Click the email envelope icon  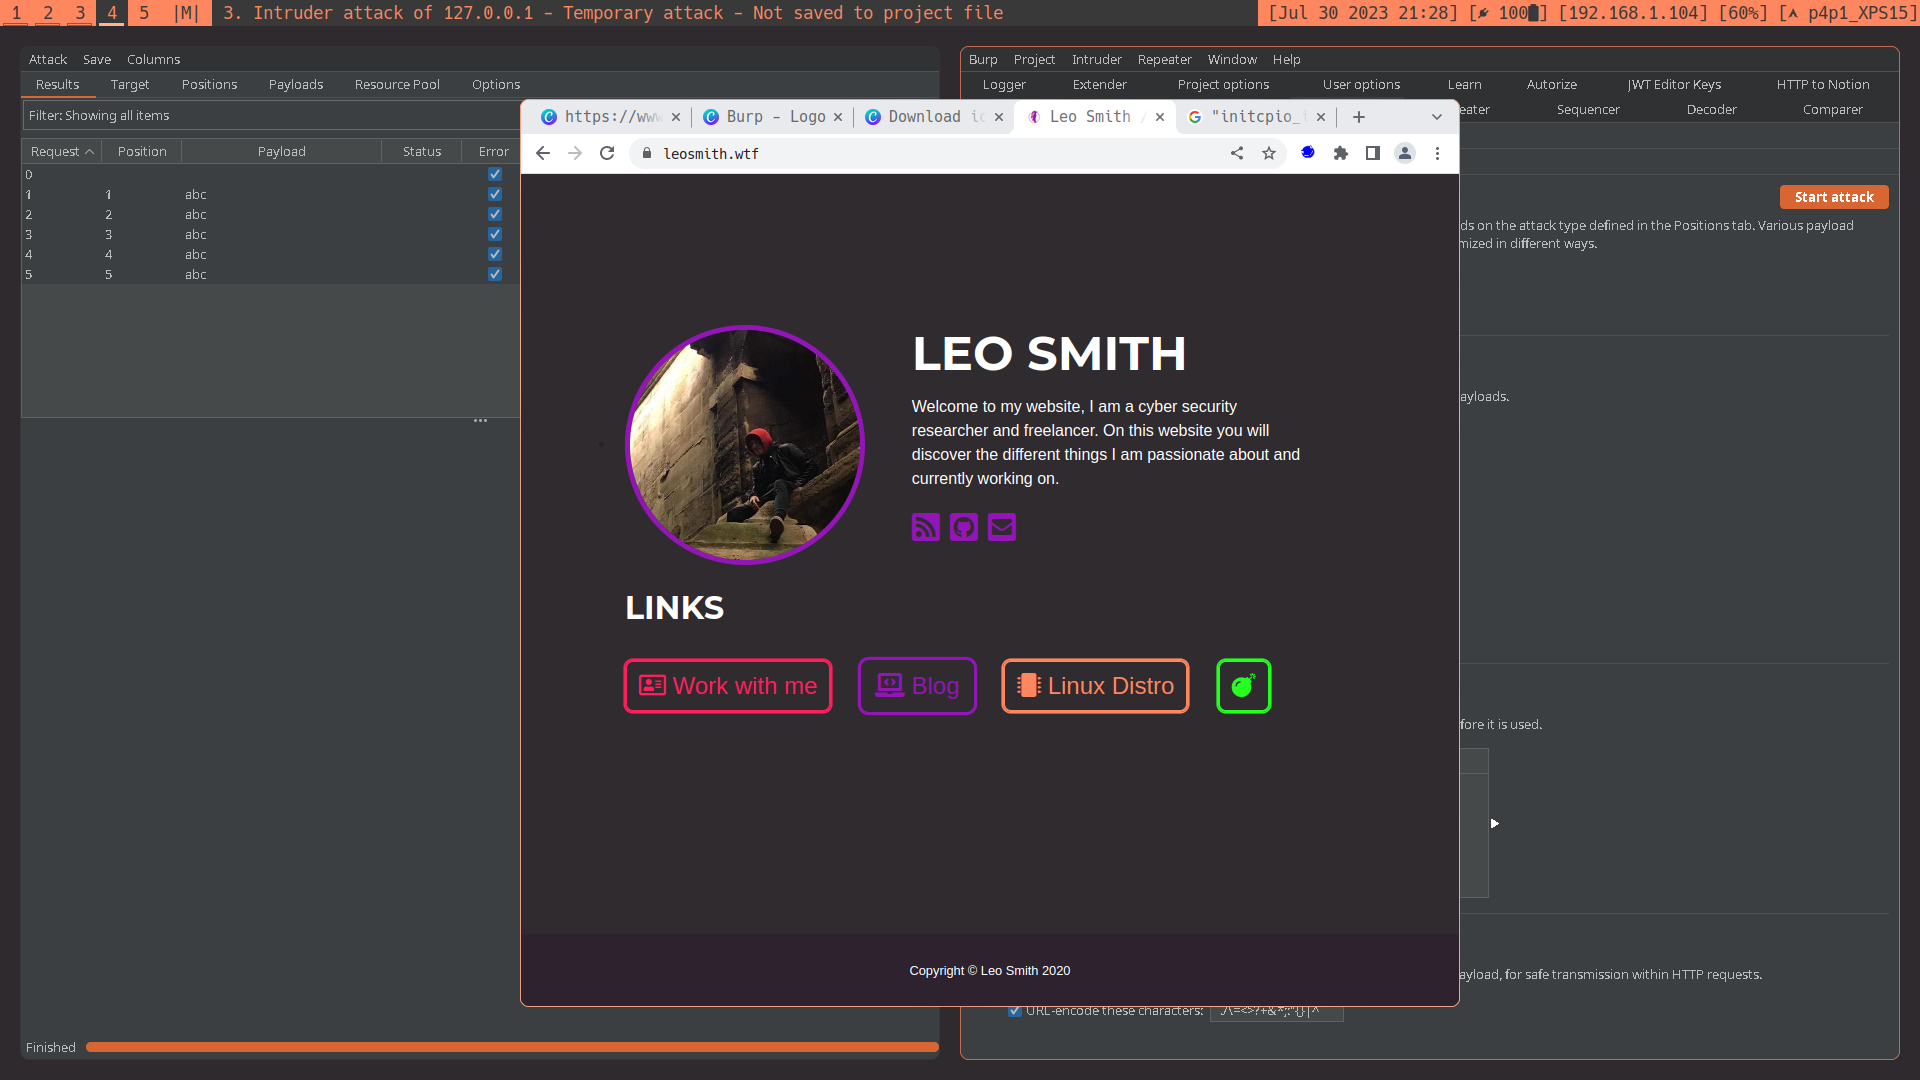pyautogui.click(x=1001, y=527)
